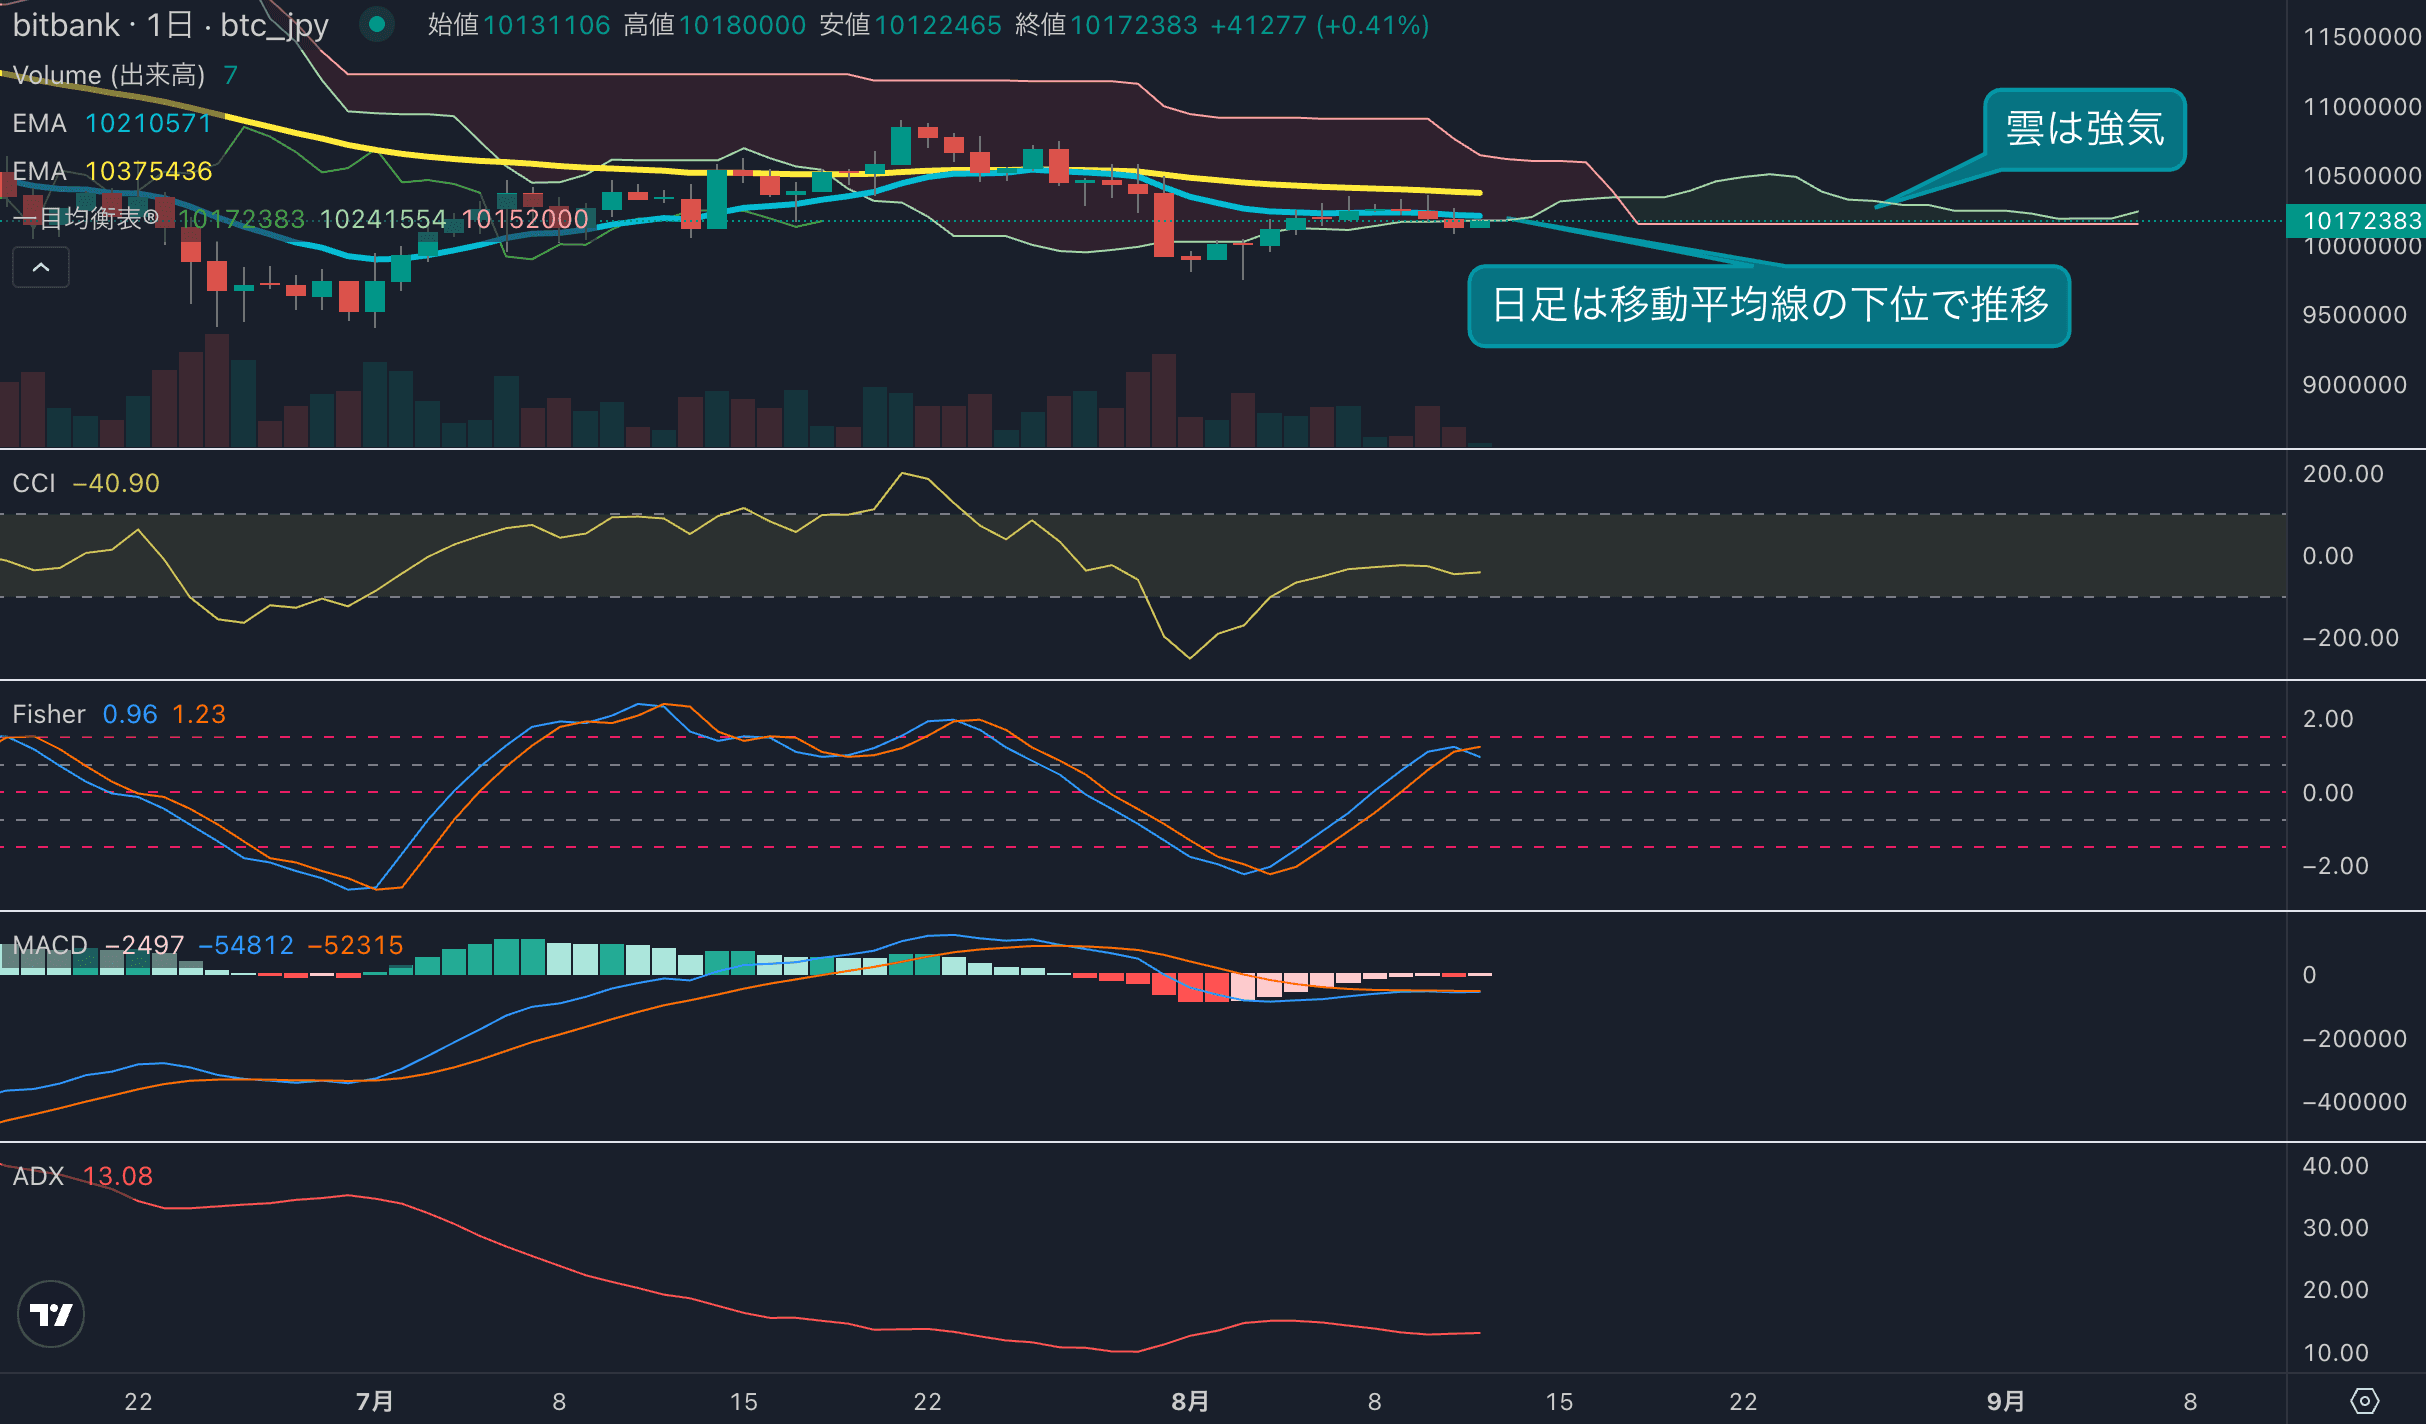The height and width of the screenshot is (1424, 2426).
Task: Select the 一目均衡表 indicator legend label
Action: tap(86, 219)
